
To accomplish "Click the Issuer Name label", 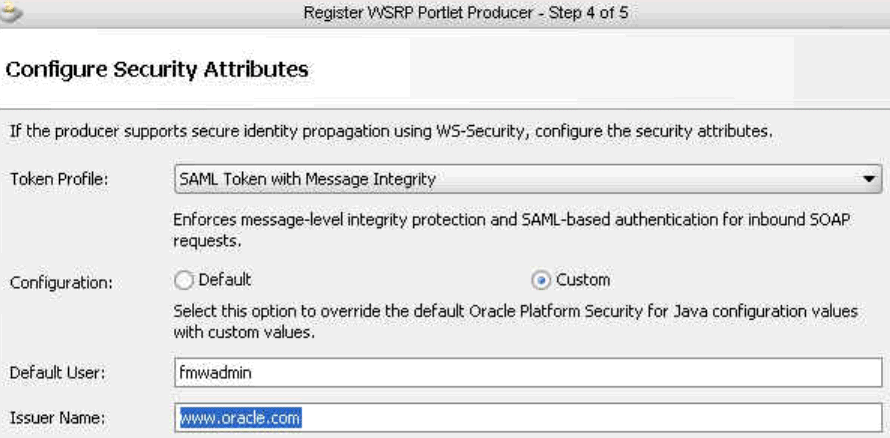I will pyautogui.click(x=57, y=418).
